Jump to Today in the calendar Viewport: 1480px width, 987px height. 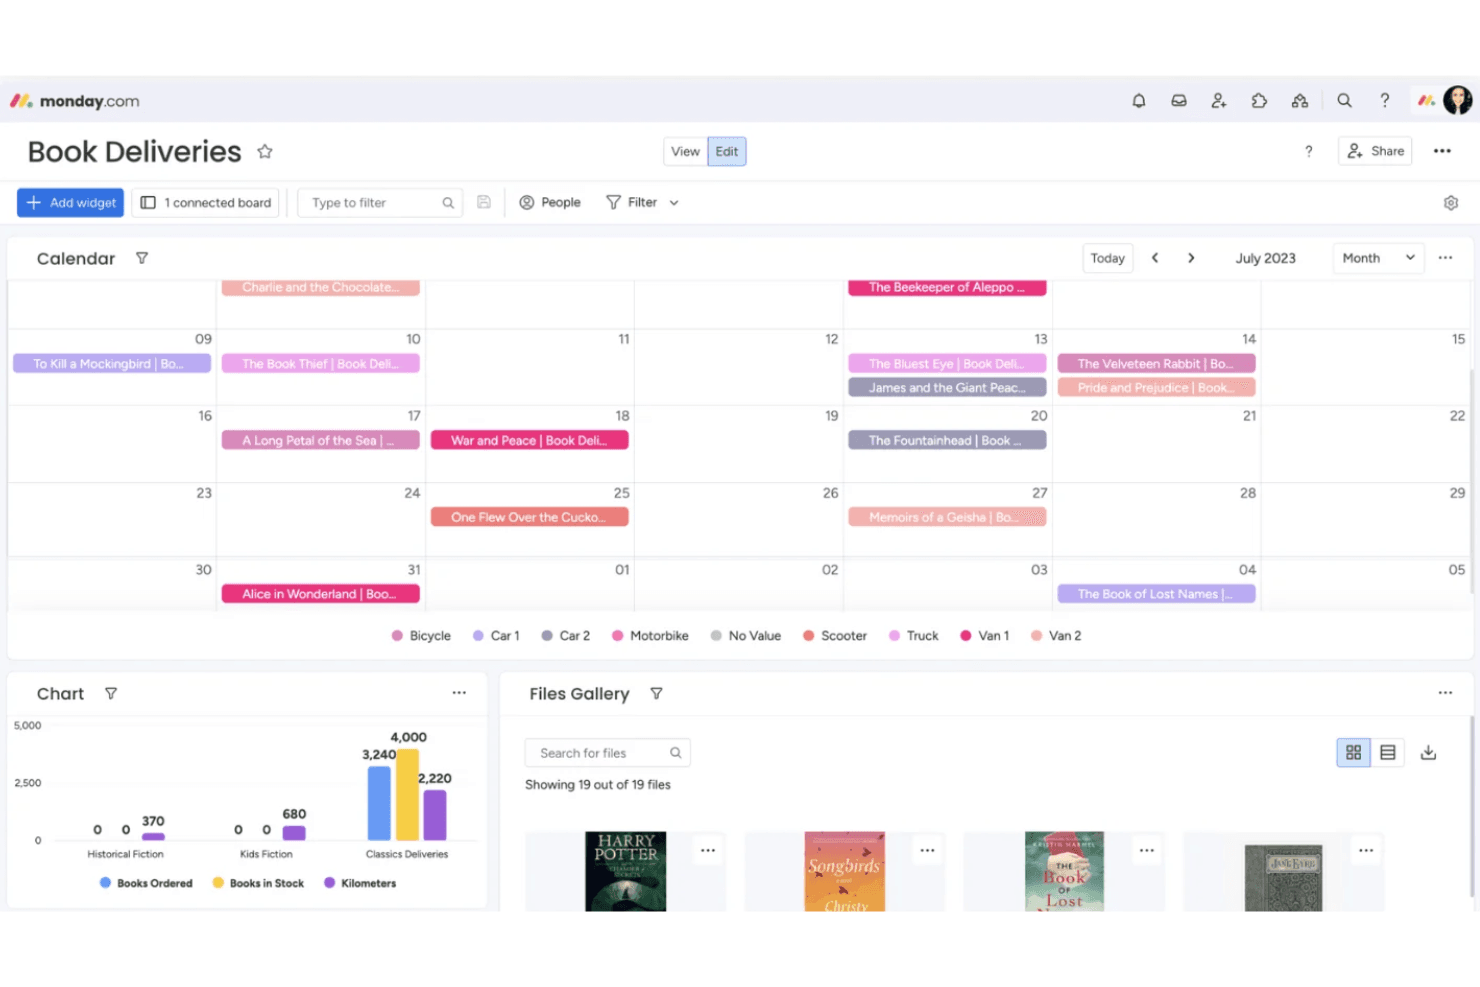(x=1107, y=258)
